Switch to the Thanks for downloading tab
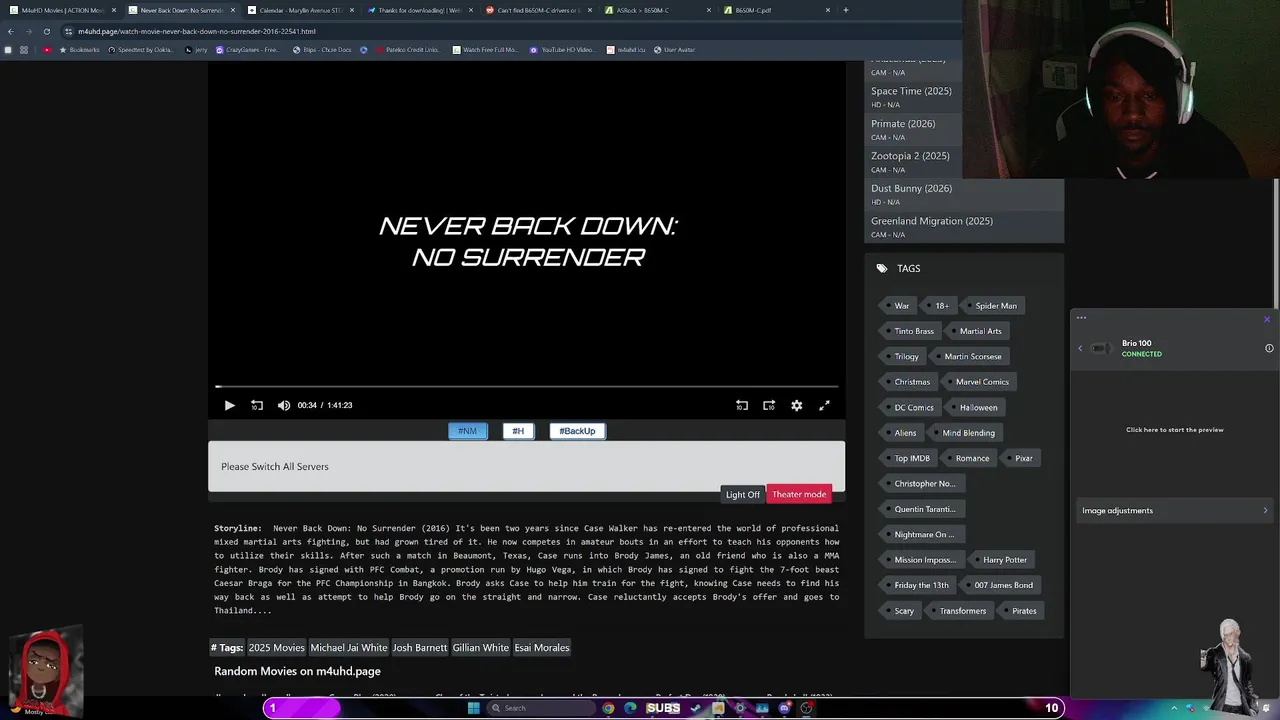Screen dimensions: 1280x720 (419, 10)
